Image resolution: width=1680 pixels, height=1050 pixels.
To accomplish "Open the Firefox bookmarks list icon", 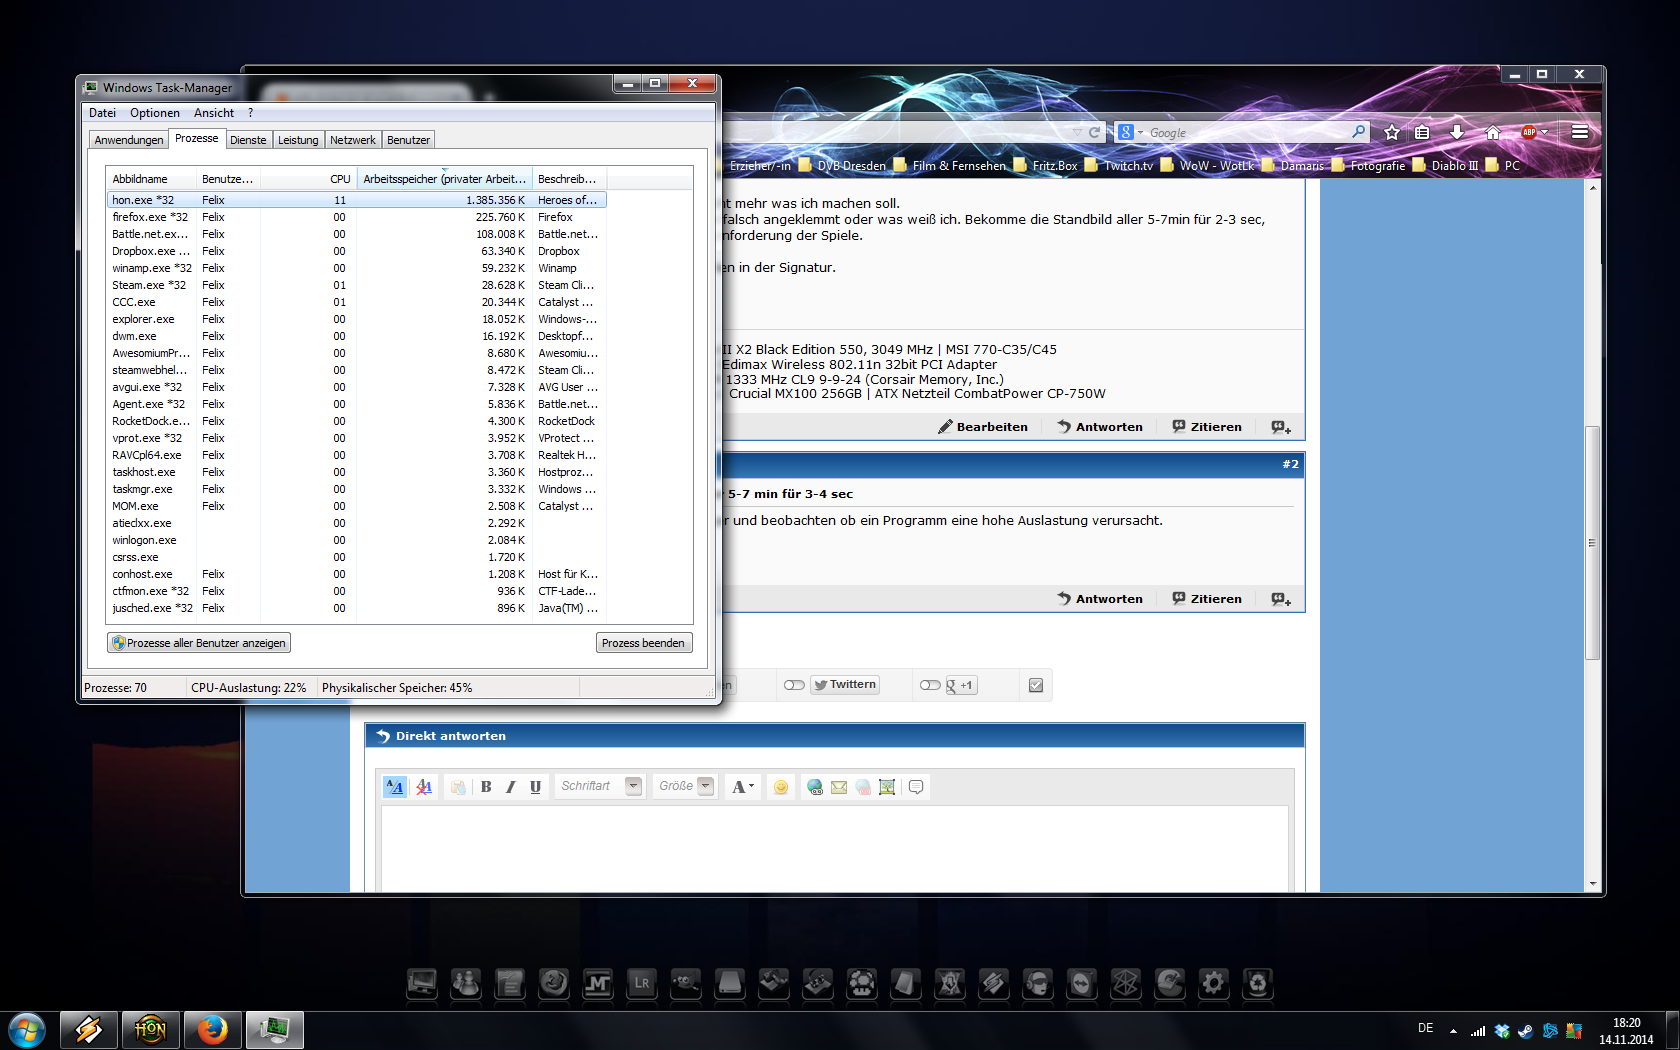I will pyautogui.click(x=1422, y=132).
